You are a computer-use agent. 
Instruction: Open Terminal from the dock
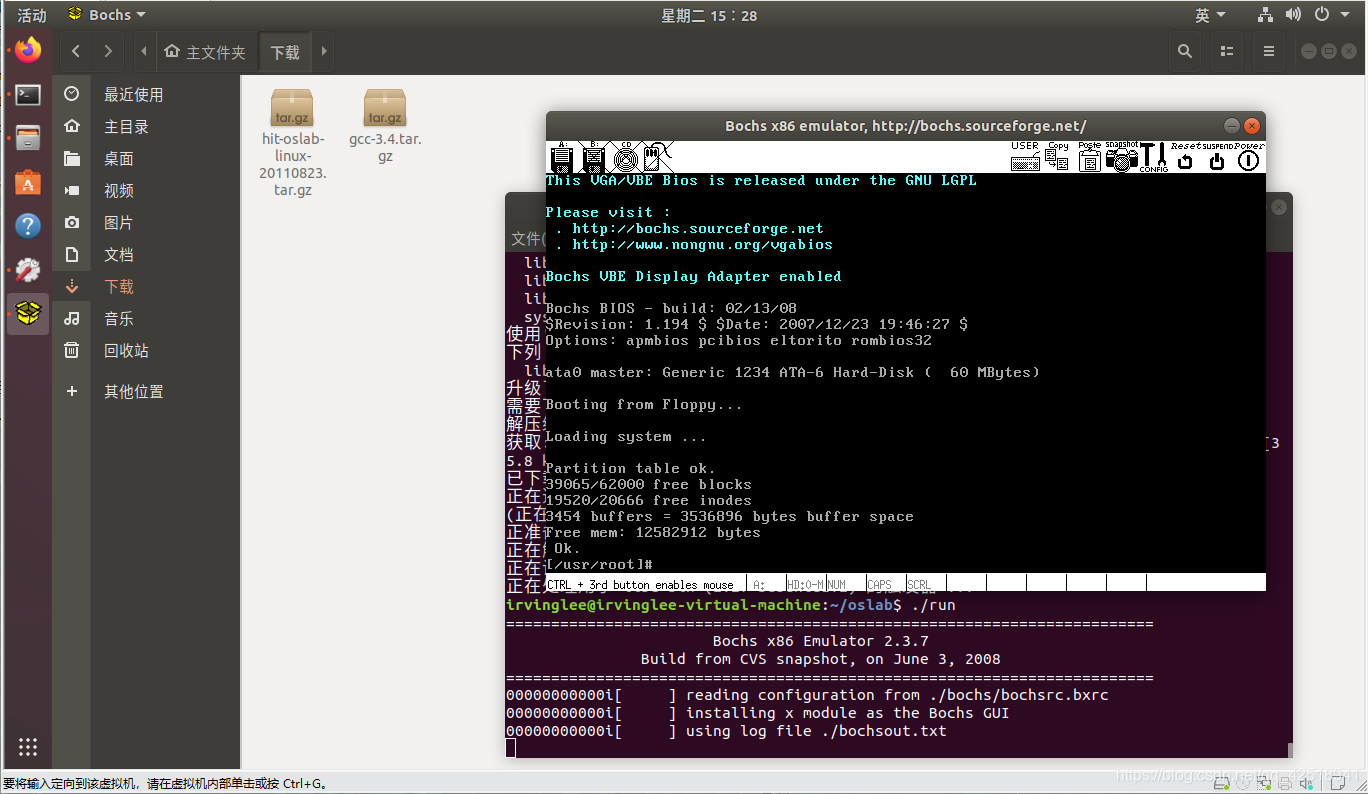[x=28, y=95]
